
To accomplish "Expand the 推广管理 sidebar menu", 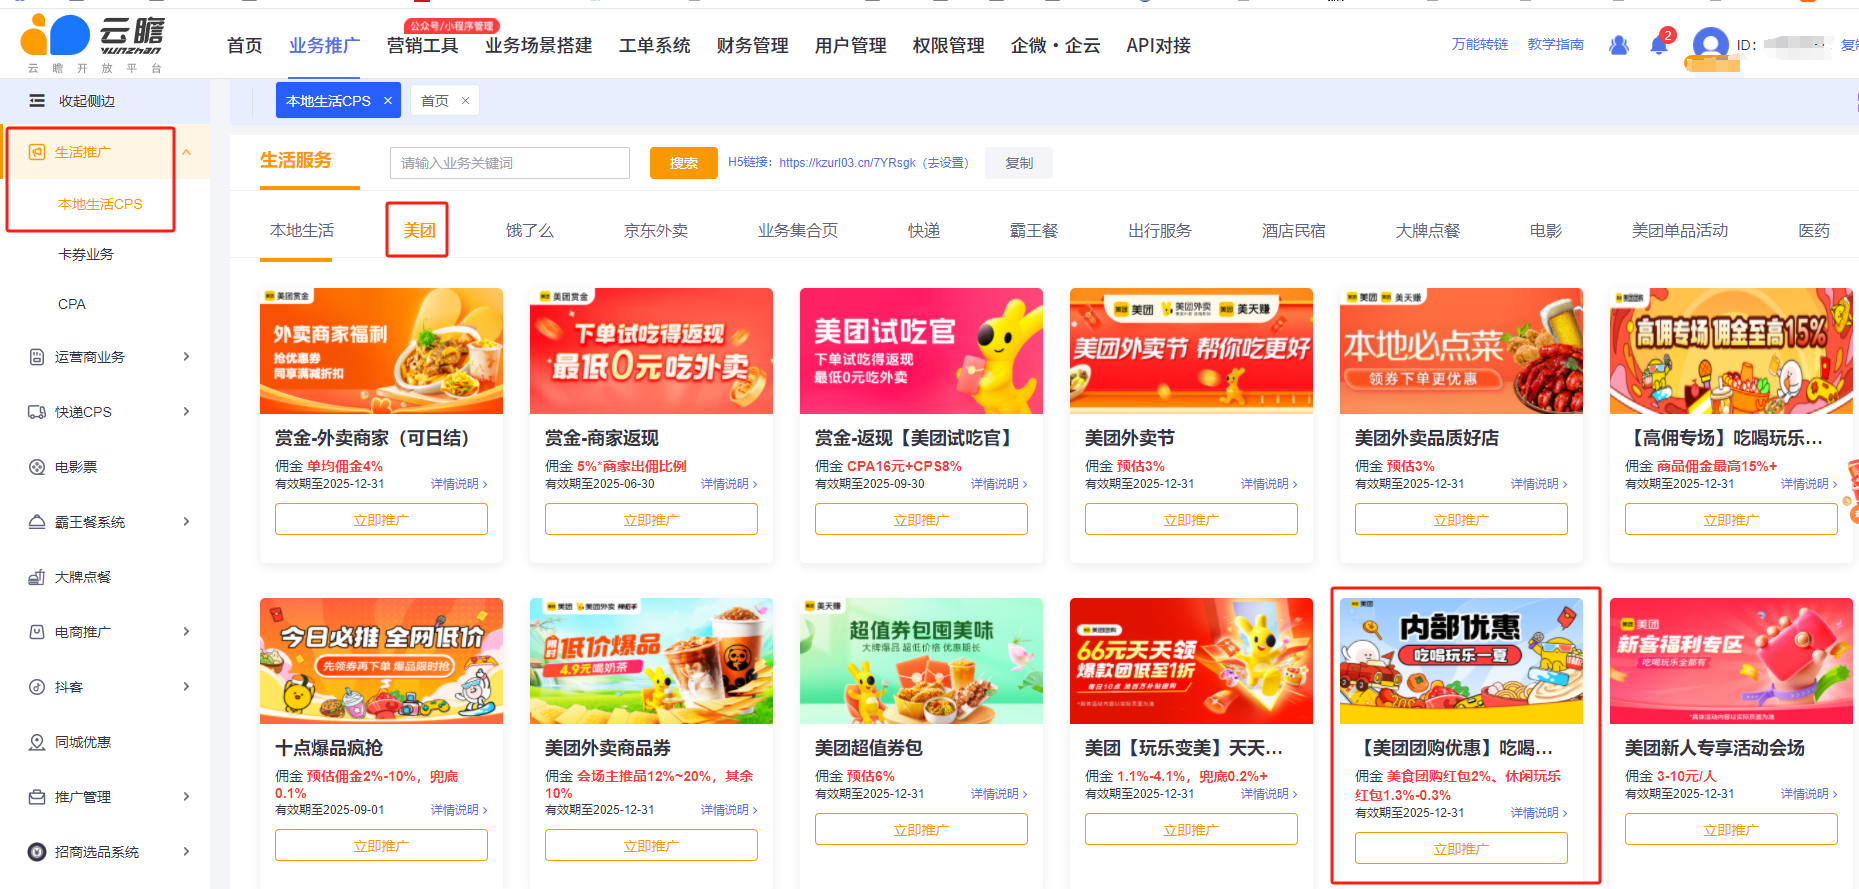I will [x=186, y=797].
